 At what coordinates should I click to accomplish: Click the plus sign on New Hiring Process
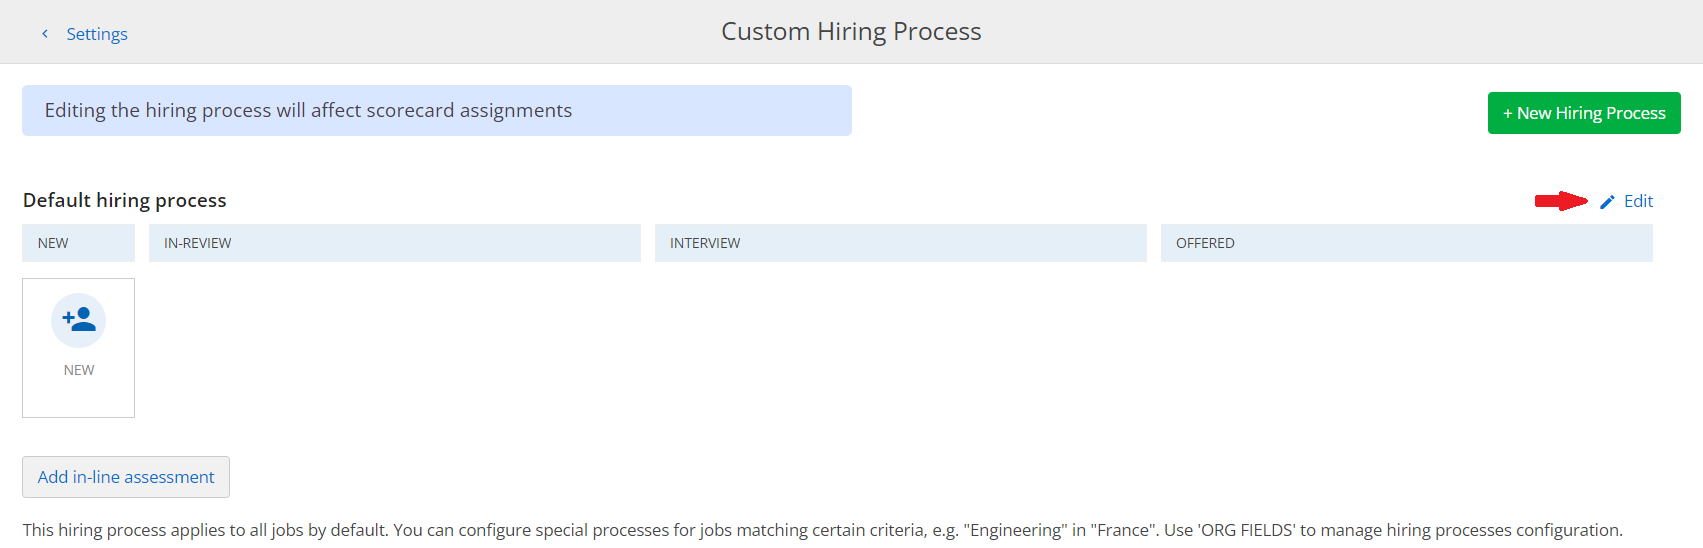[1508, 114]
